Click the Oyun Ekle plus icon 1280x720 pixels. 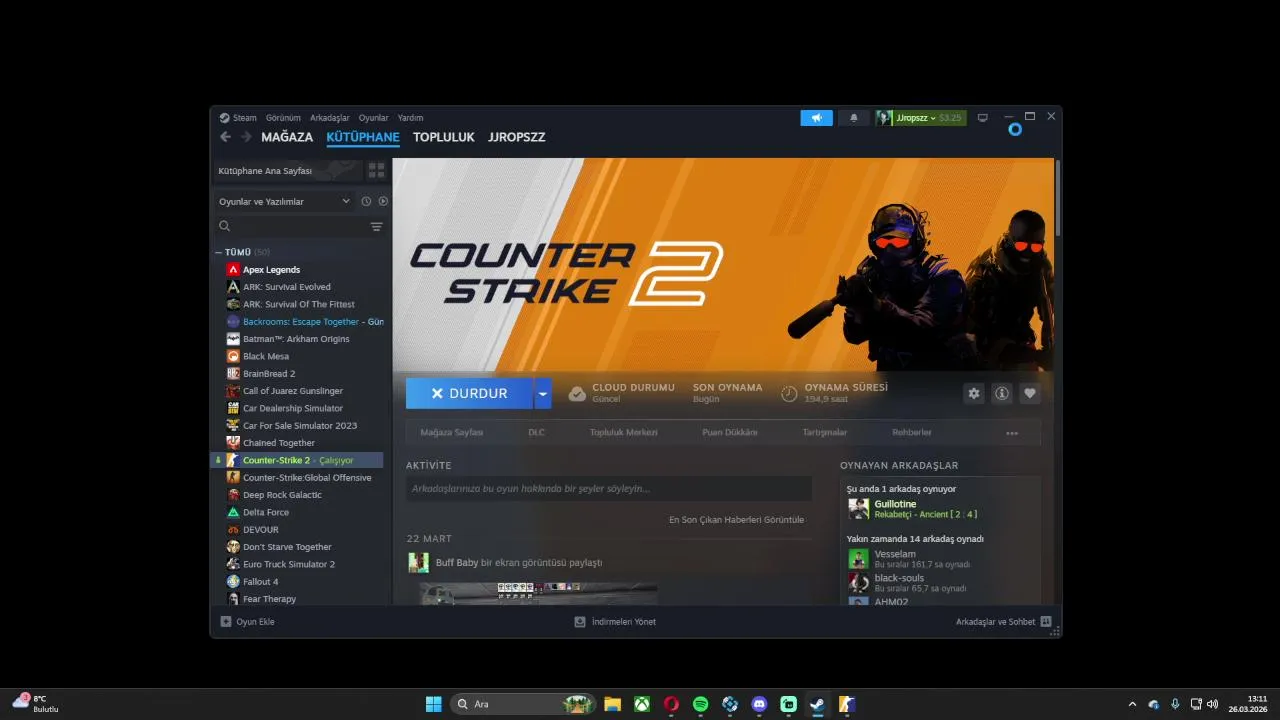point(226,622)
